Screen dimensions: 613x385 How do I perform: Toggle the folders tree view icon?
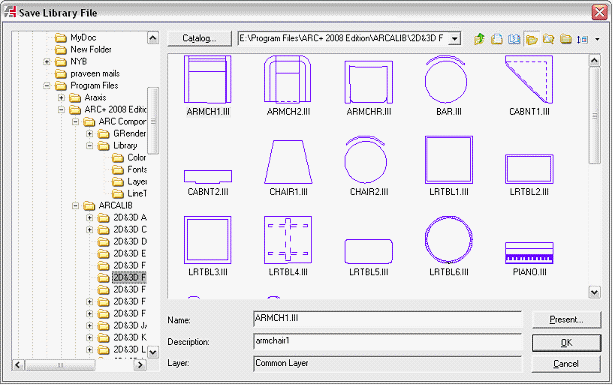click(531, 39)
